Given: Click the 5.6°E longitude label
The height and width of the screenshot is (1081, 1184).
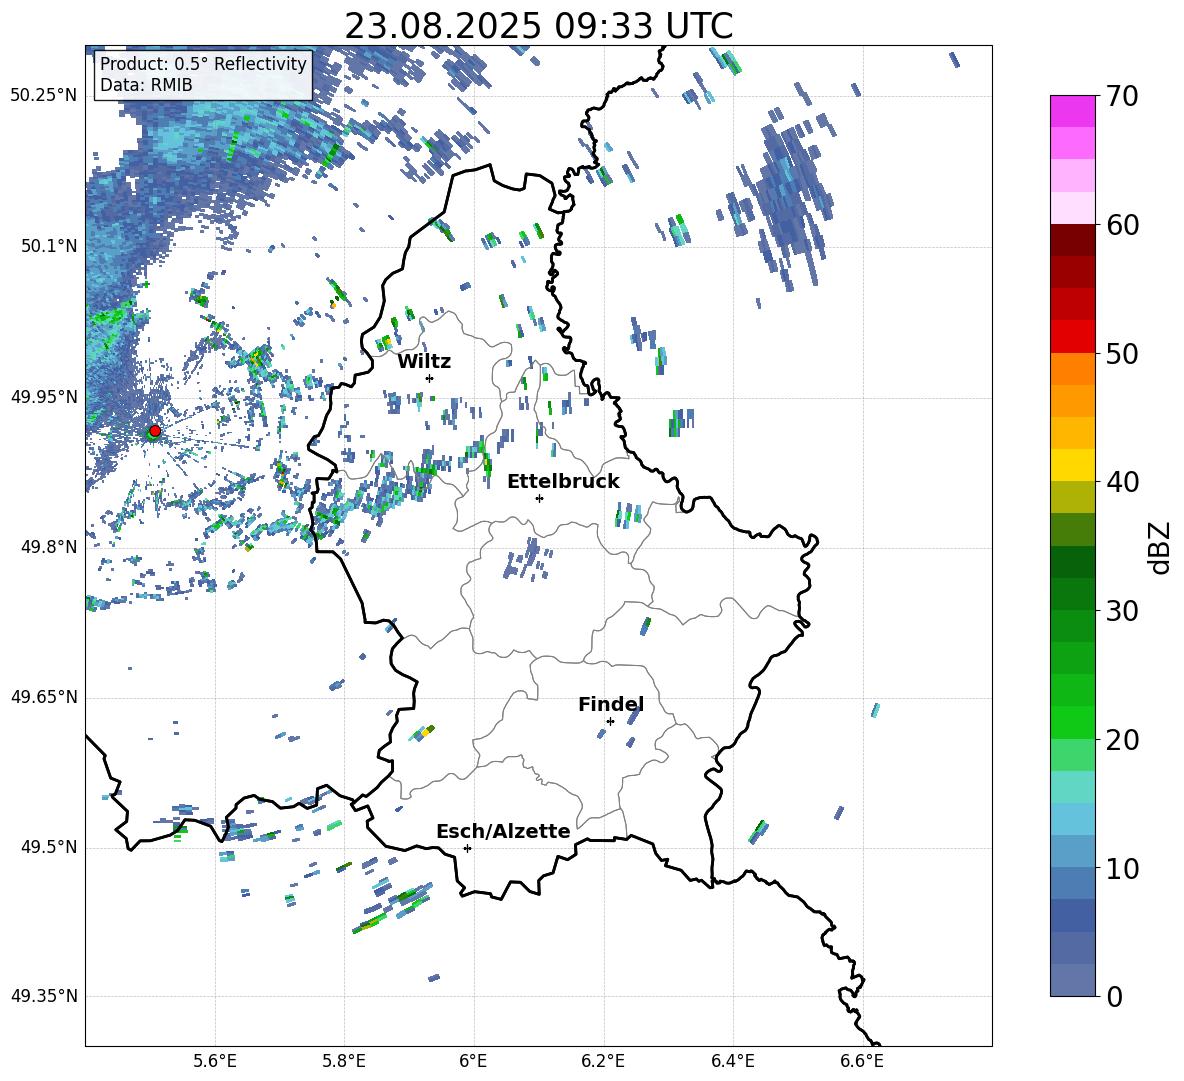Looking at the screenshot, I should 215,1061.
